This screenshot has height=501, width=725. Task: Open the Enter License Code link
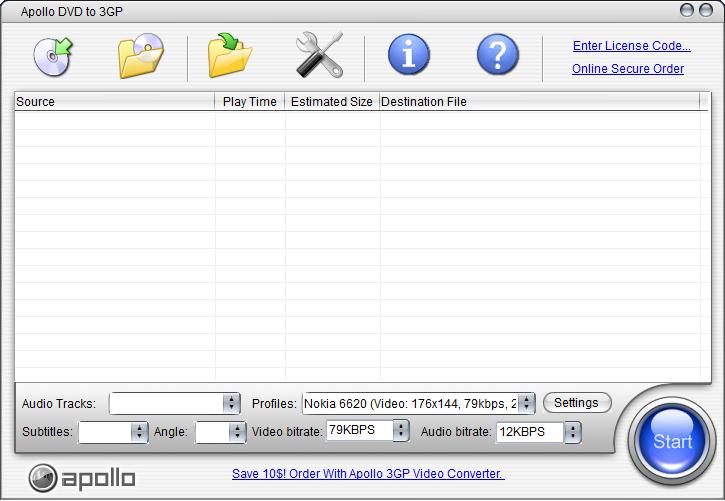pyautogui.click(x=632, y=46)
